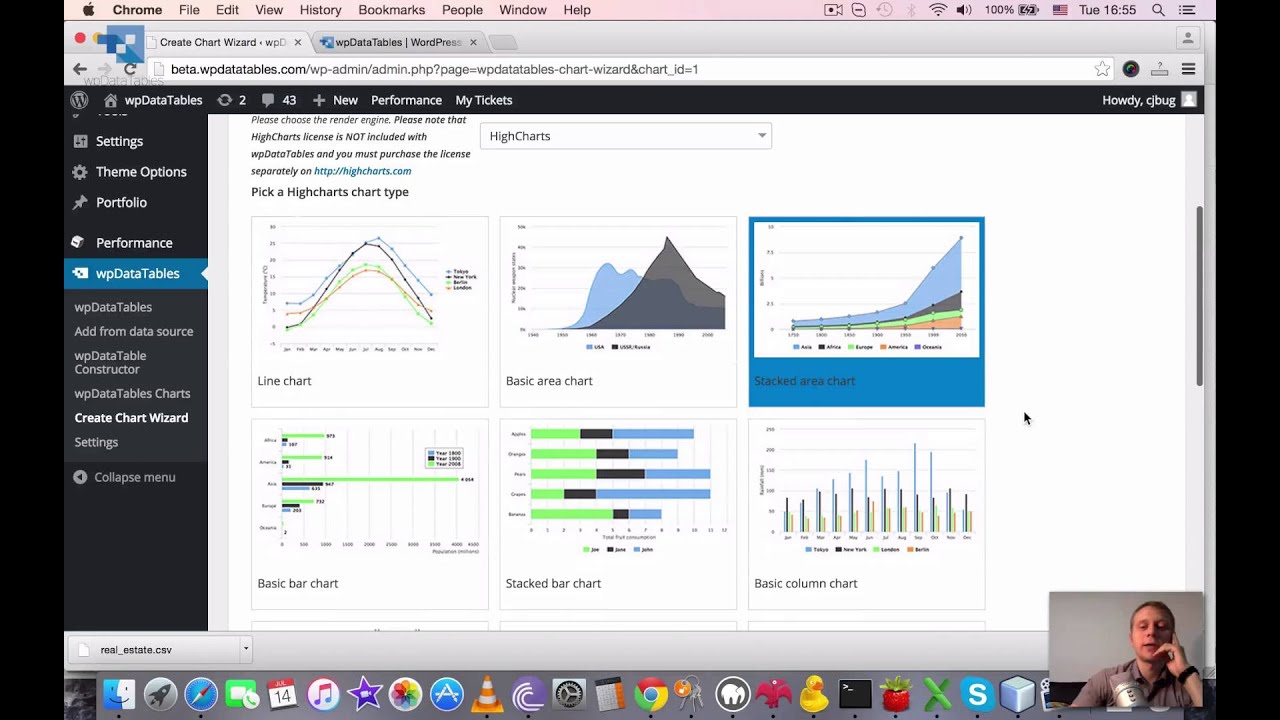Open Performance in the admin bar
This screenshot has height=720, width=1280.
tap(406, 100)
